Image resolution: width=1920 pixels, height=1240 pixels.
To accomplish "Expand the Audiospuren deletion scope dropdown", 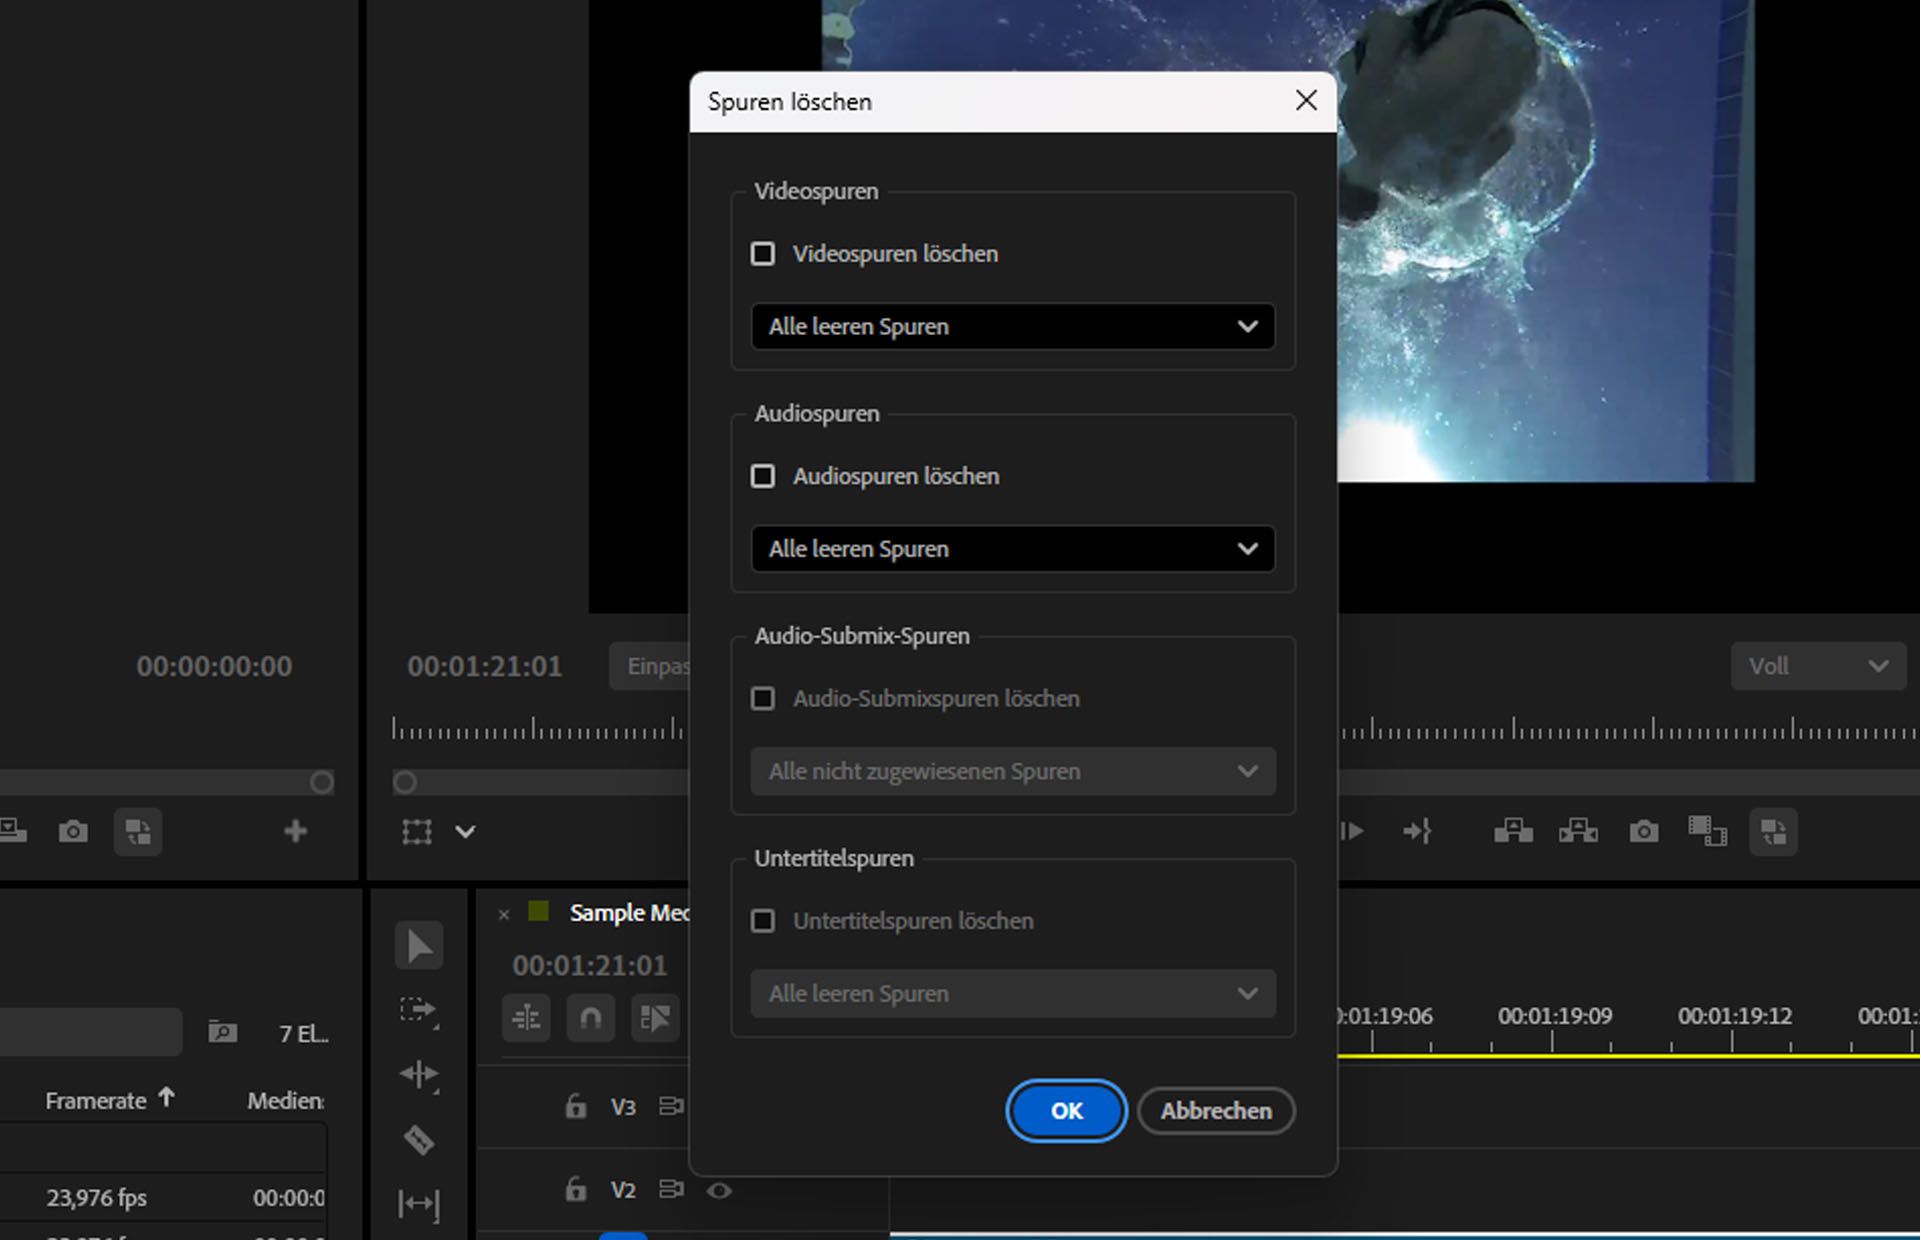I will click(x=1012, y=549).
